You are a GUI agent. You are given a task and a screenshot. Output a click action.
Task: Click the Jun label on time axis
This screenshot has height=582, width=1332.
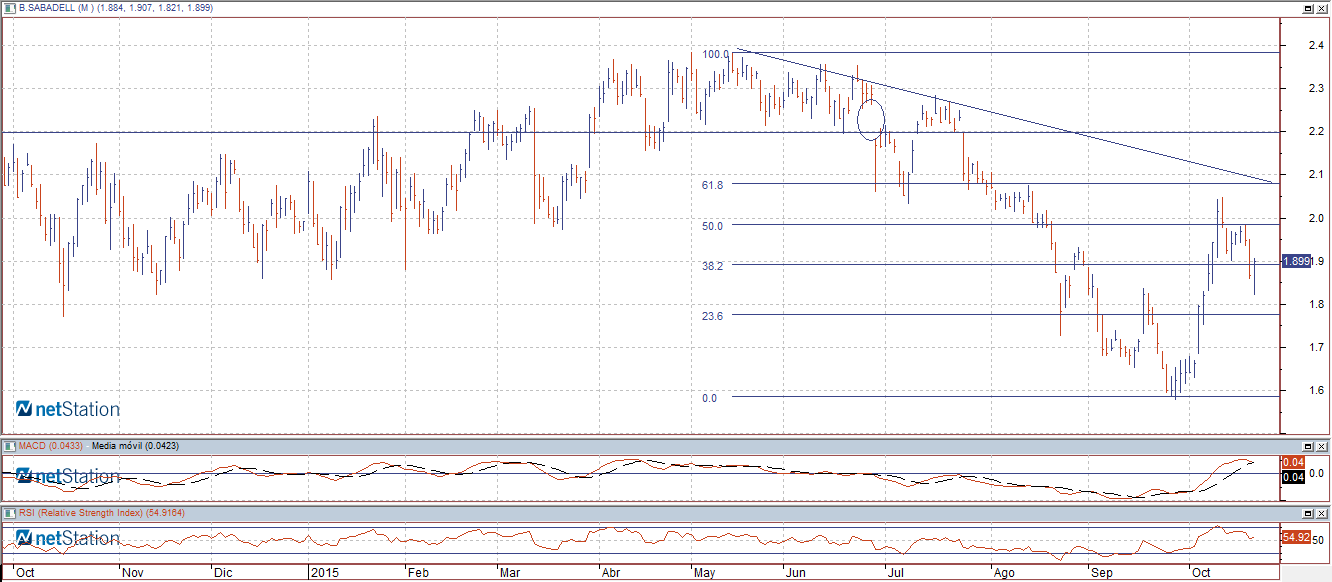click(x=798, y=573)
